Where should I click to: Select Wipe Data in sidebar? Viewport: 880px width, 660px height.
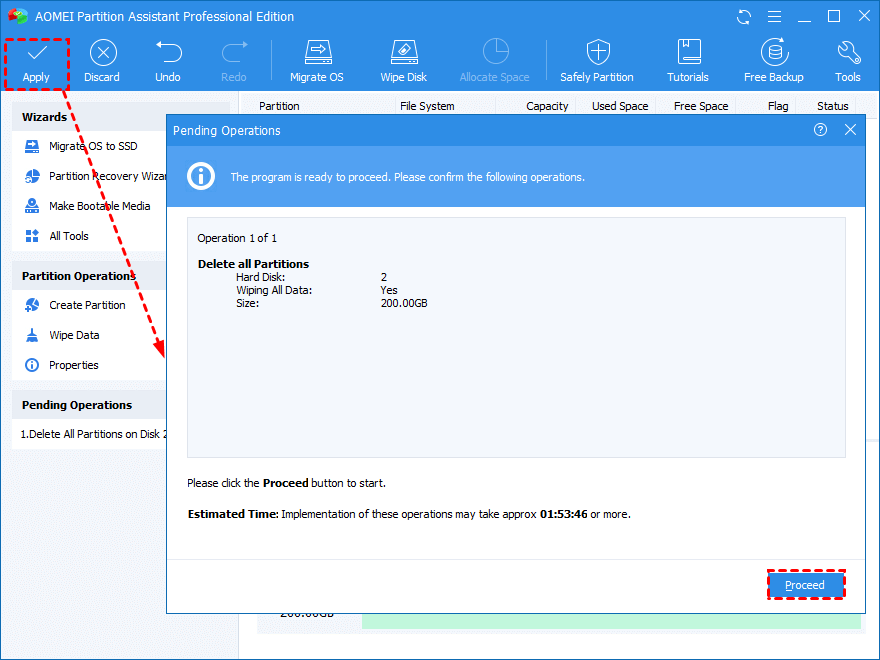pyautogui.click(x=62, y=336)
